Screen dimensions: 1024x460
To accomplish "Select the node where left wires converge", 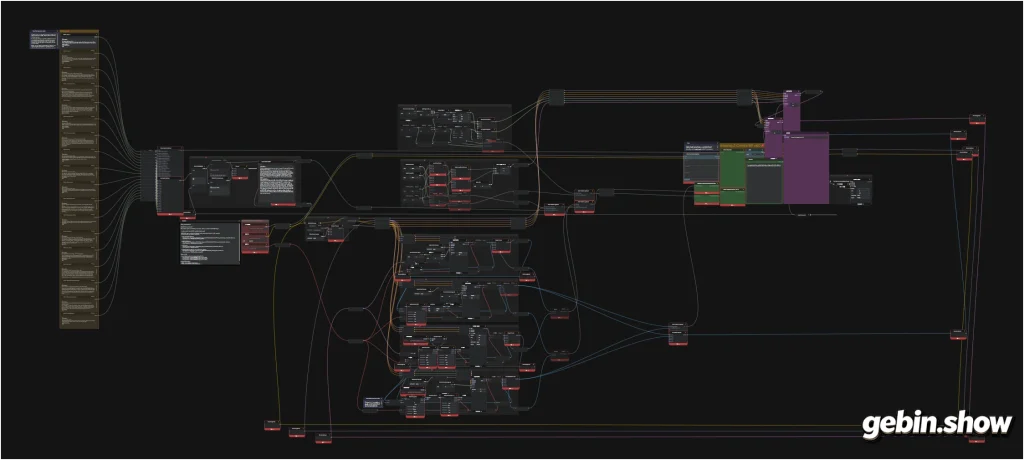I will [170, 180].
